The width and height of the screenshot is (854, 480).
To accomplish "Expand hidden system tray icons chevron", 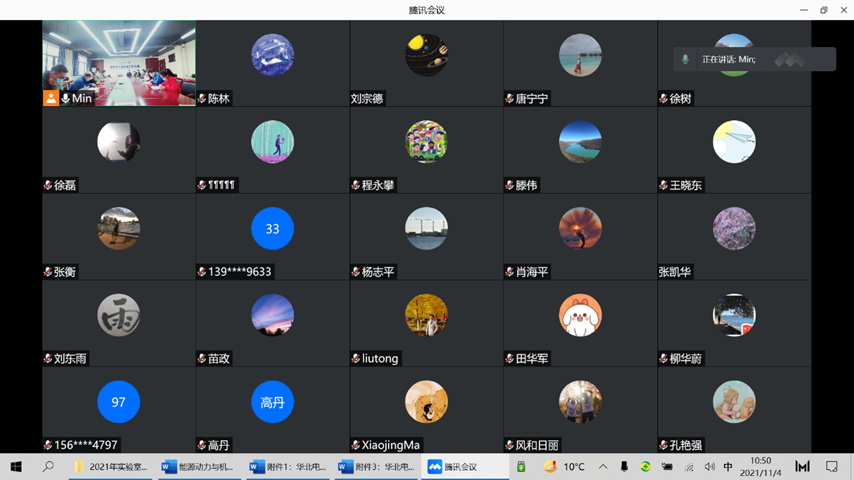I will 603,467.
